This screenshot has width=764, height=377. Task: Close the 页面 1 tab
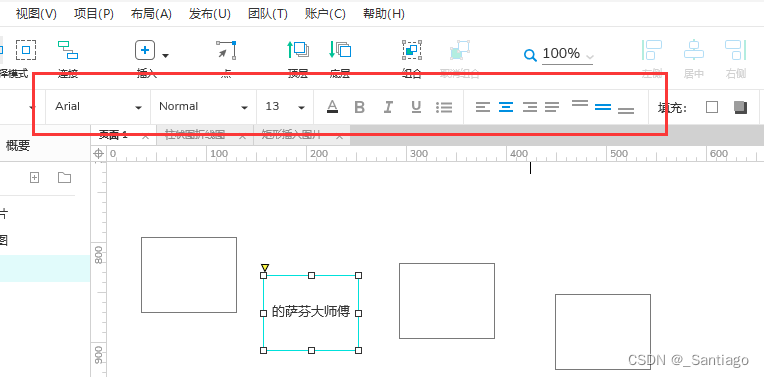coord(145,136)
